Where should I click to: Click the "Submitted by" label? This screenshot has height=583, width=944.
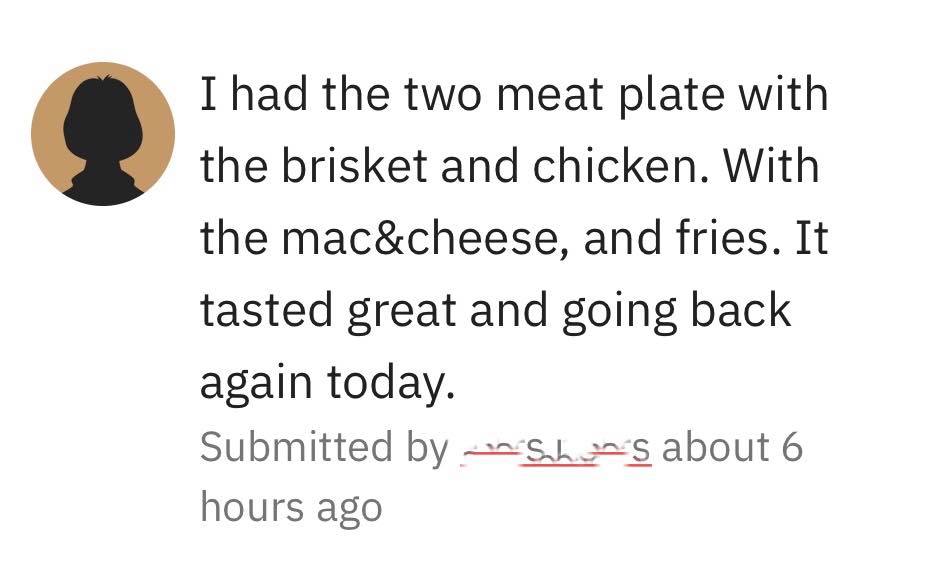coord(324,448)
